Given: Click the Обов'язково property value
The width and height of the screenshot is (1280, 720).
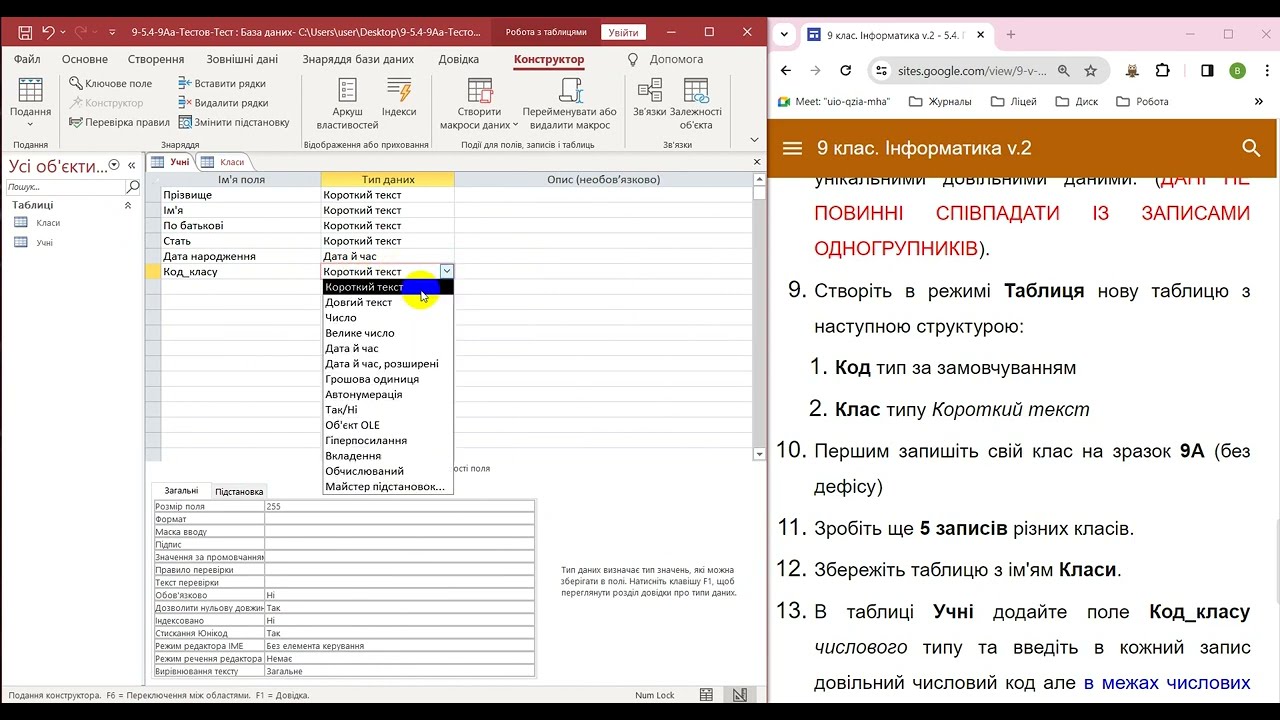Looking at the screenshot, I should point(399,595).
